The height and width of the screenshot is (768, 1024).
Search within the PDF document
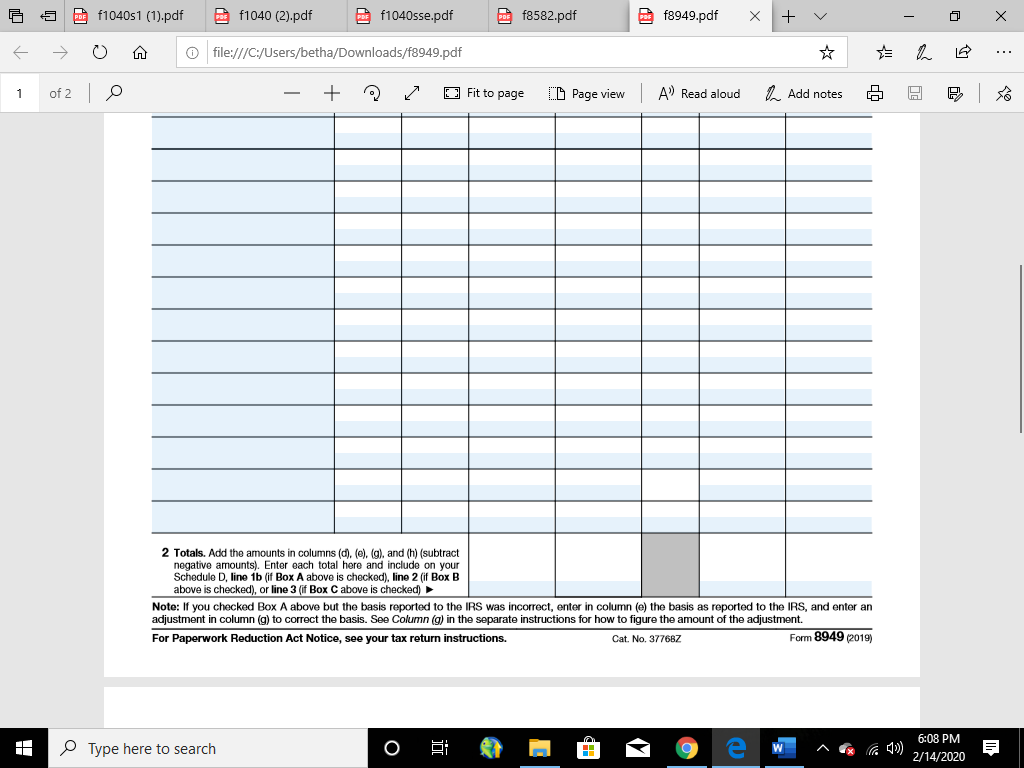pos(114,93)
